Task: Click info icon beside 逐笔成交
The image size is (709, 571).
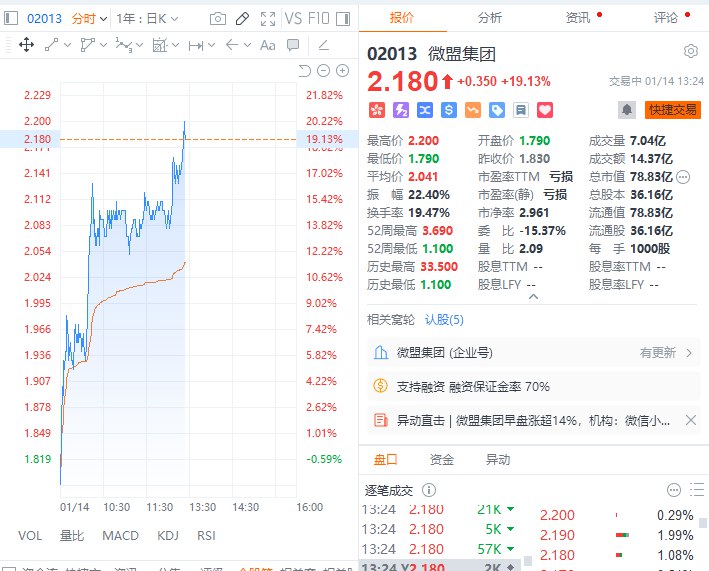Action: point(429,490)
